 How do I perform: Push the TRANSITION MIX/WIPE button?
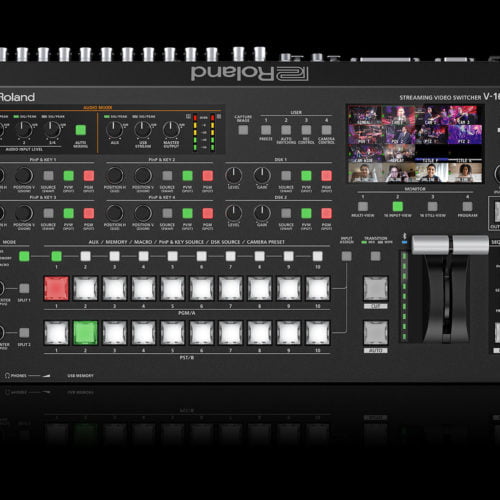coord(376,256)
